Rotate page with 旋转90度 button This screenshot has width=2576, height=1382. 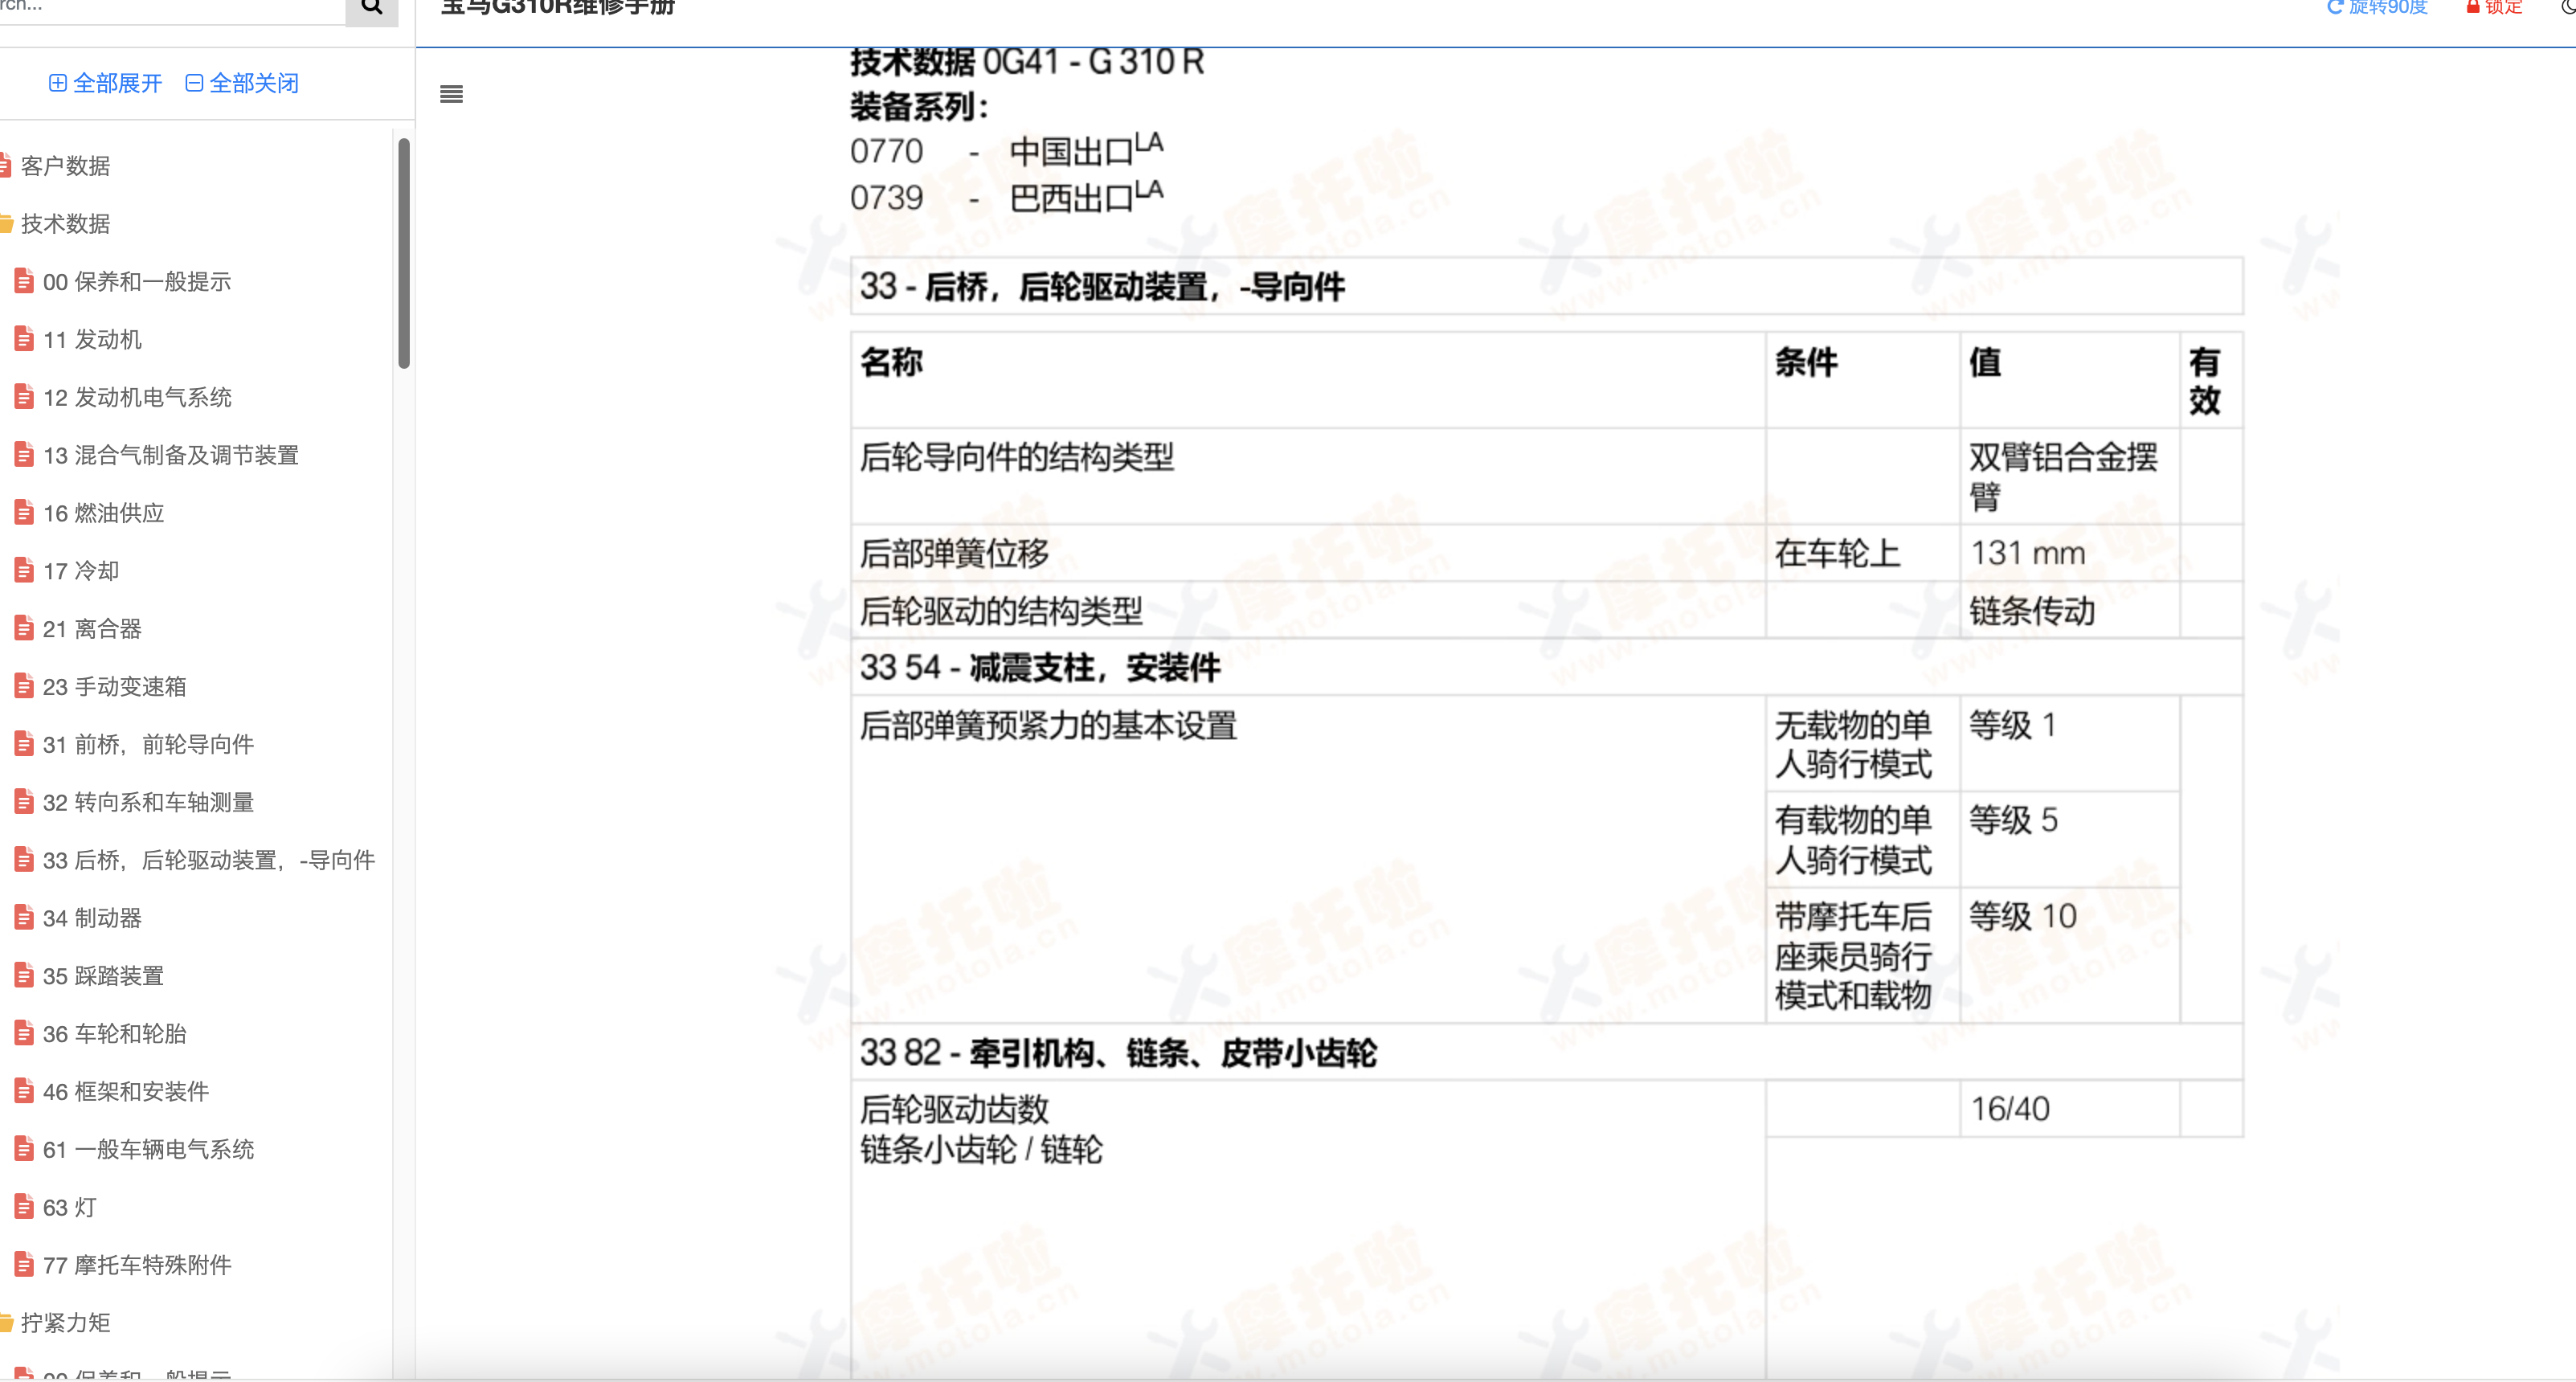(x=2377, y=8)
